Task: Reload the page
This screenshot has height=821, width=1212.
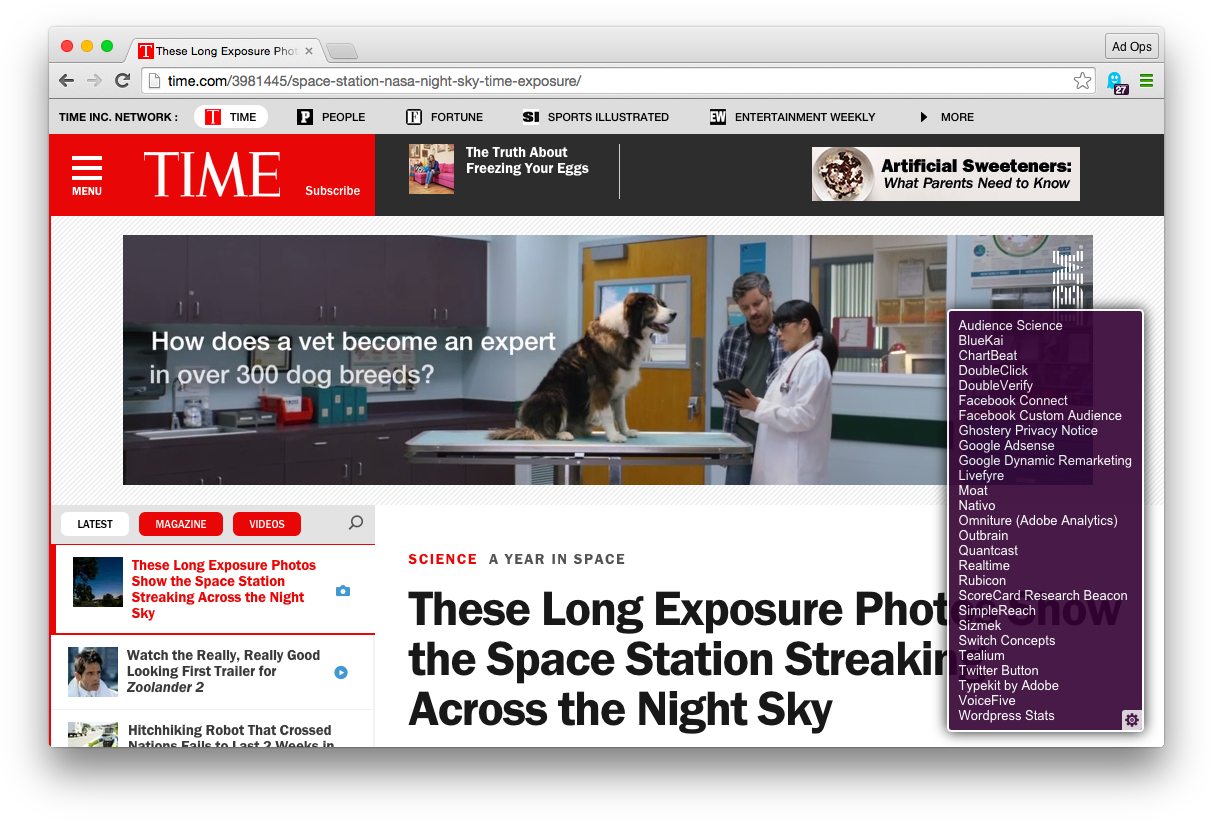Action: click(122, 81)
